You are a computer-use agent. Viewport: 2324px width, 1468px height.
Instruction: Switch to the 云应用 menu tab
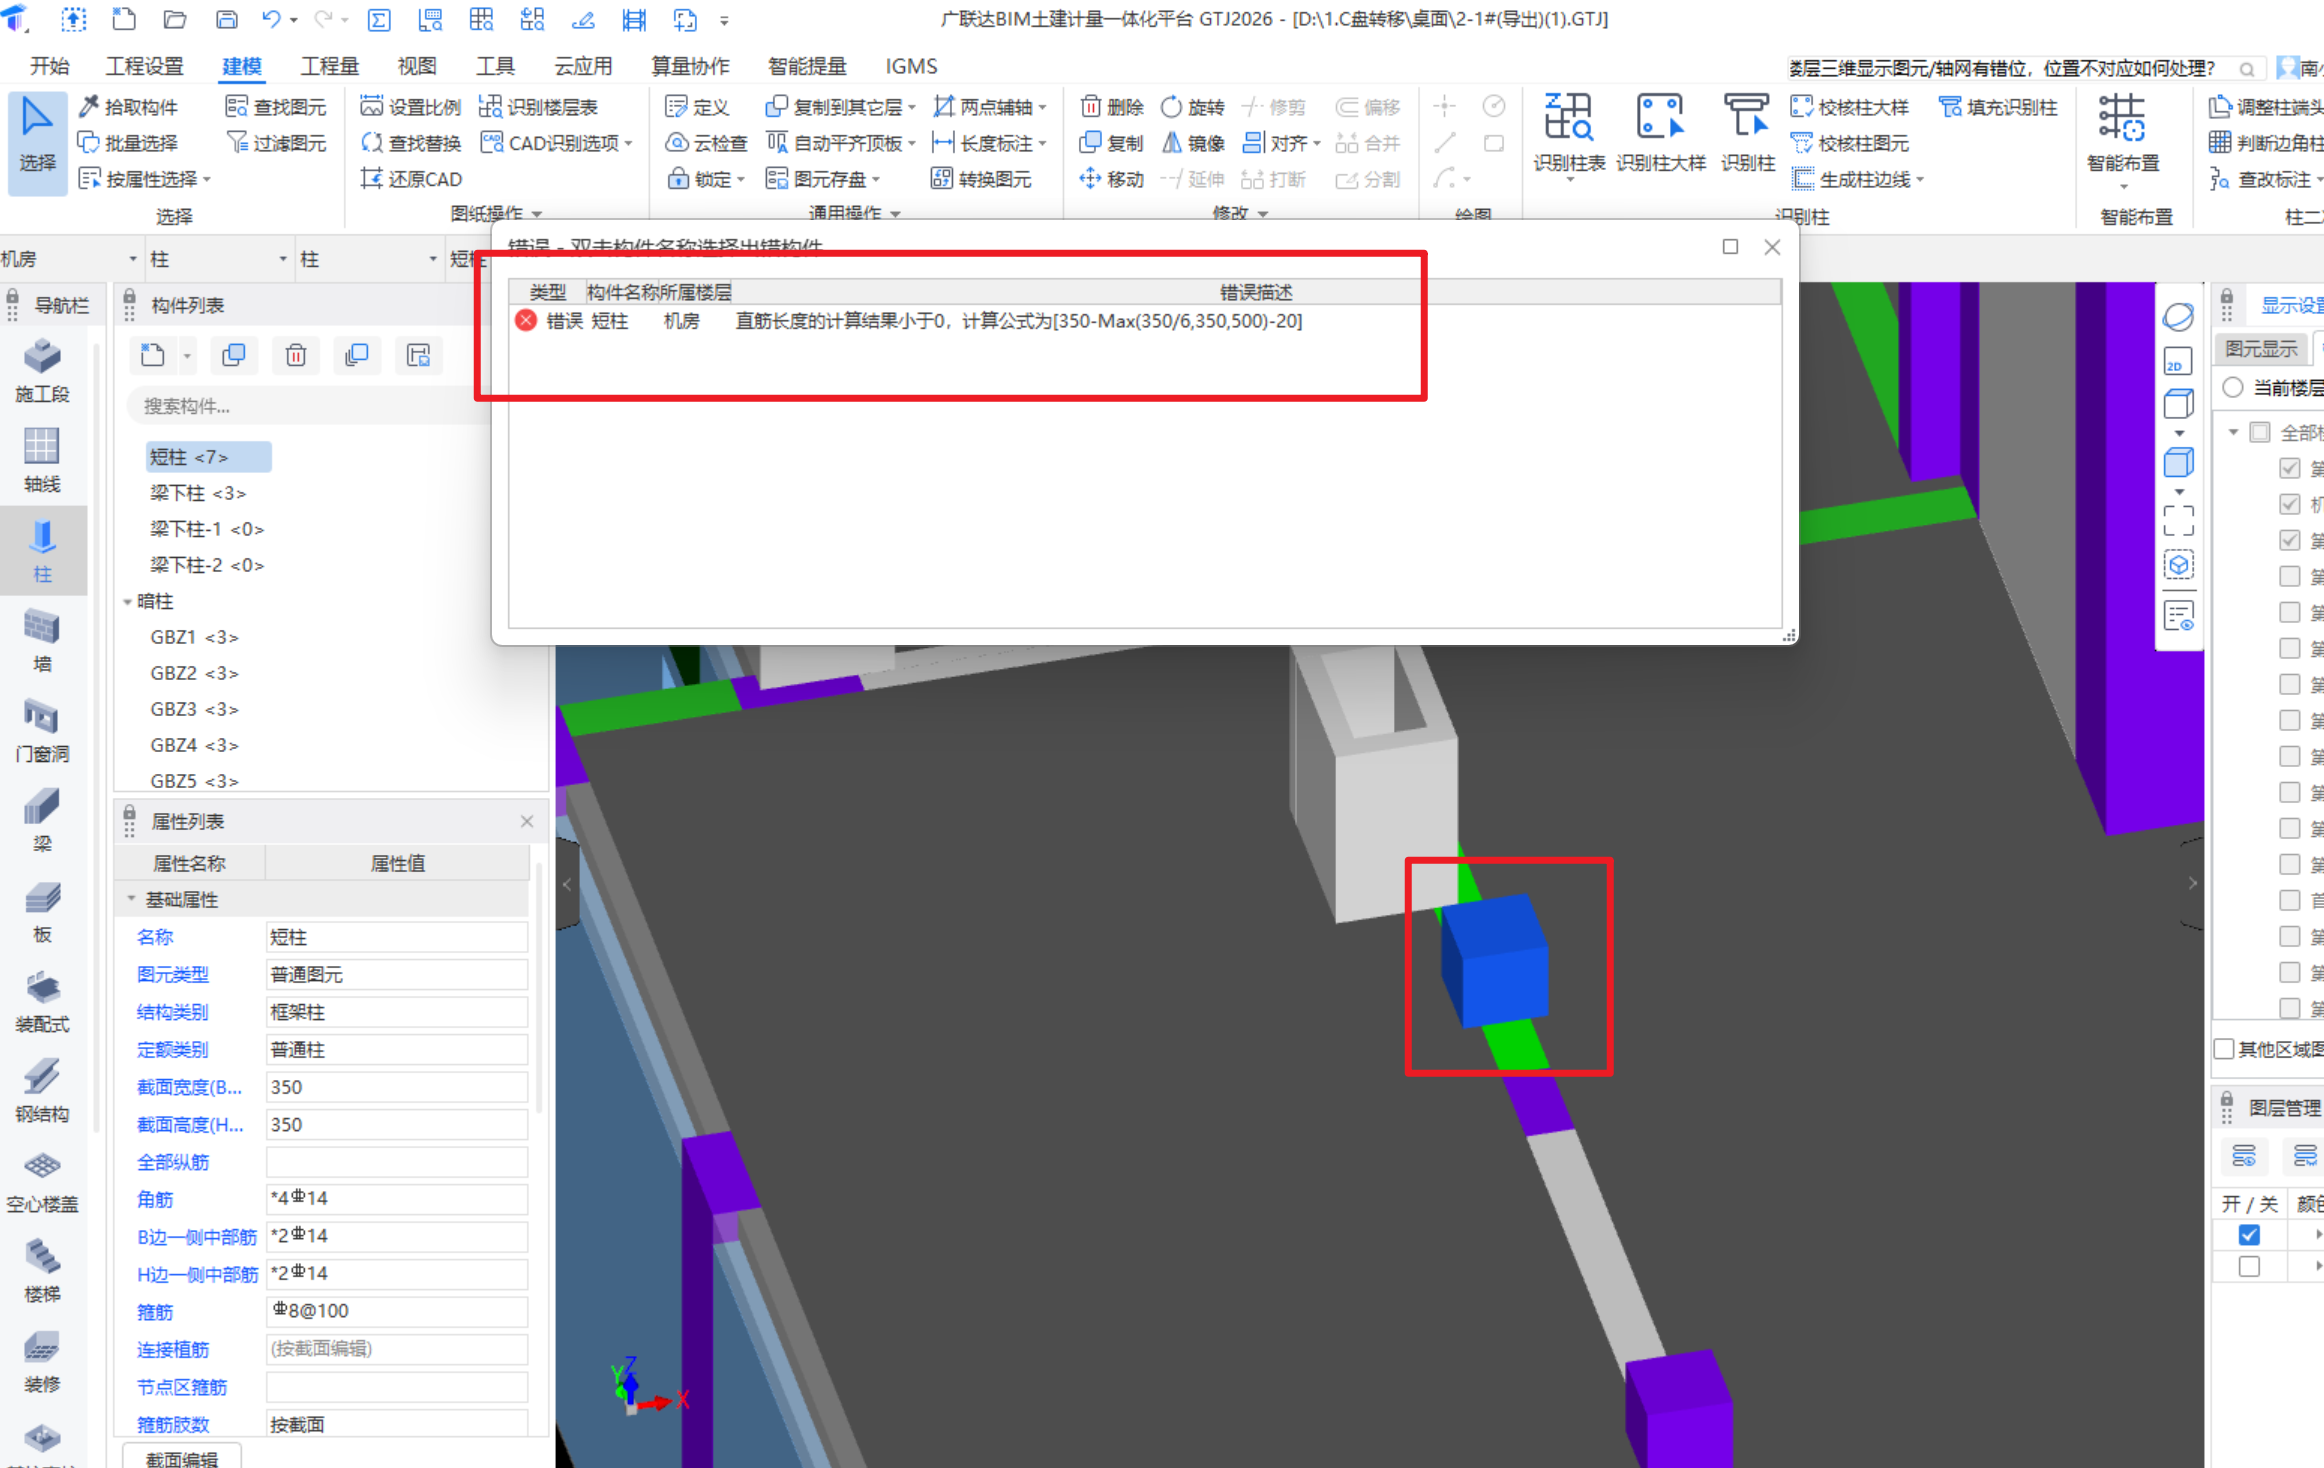(x=583, y=66)
